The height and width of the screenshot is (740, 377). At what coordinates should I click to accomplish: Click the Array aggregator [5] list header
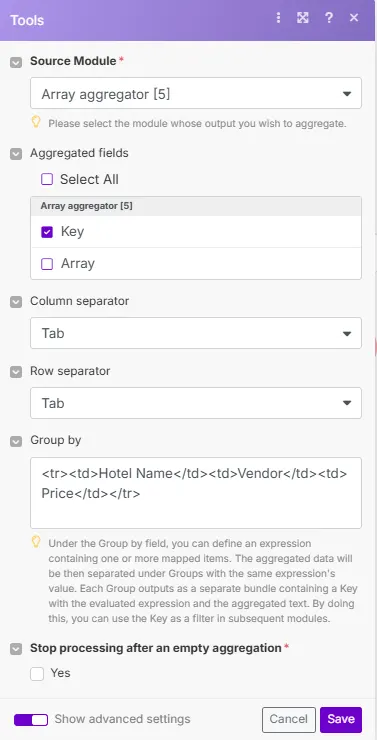click(196, 206)
